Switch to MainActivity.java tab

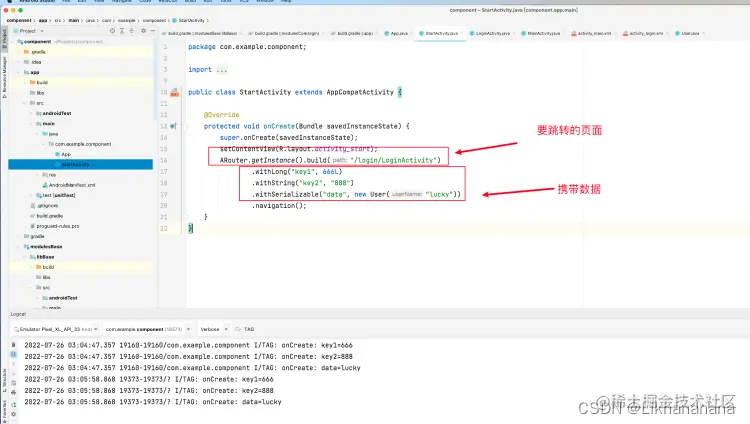[542, 33]
